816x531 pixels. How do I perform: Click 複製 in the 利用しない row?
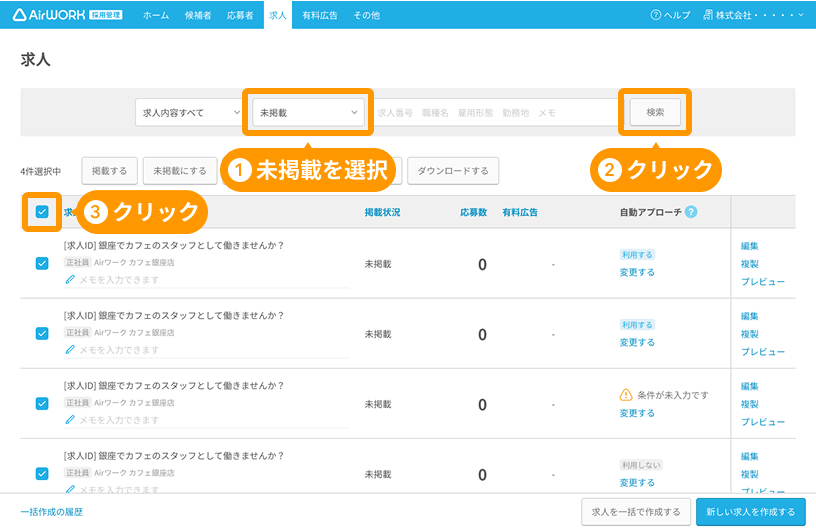point(750,474)
